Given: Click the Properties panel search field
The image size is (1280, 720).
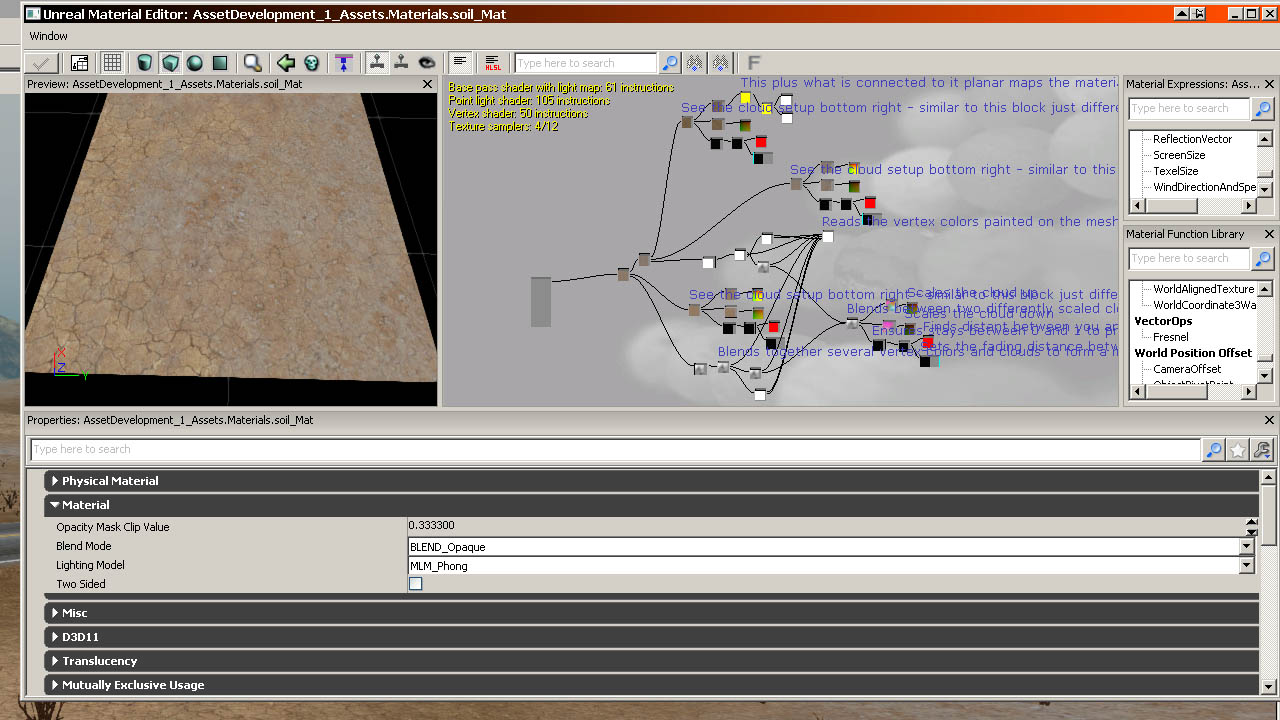Looking at the screenshot, I should tap(615, 450).
